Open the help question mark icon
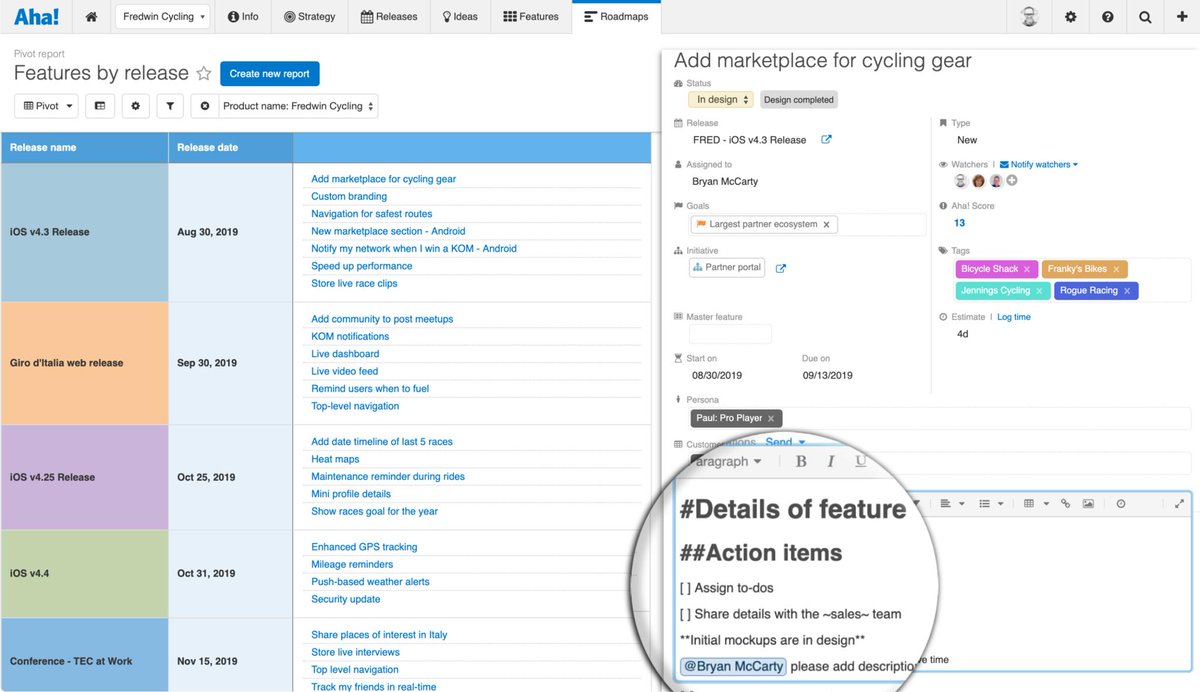This screenshot has width=1200, height=692. (x=1107, y=17)
